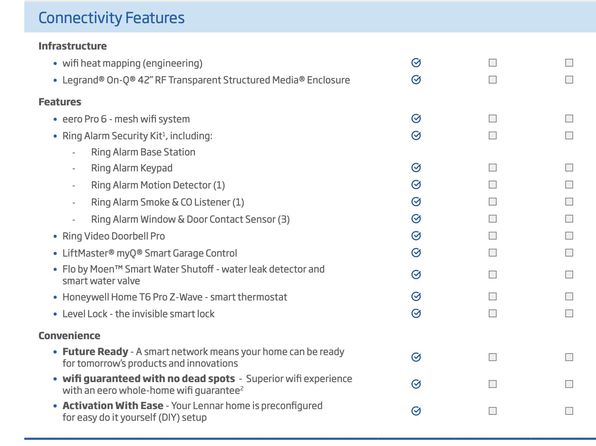Viewport: 596px width, 446px height.
Task: Click the Ring Alarm Base Station text
Action: [x=143, y=152]
